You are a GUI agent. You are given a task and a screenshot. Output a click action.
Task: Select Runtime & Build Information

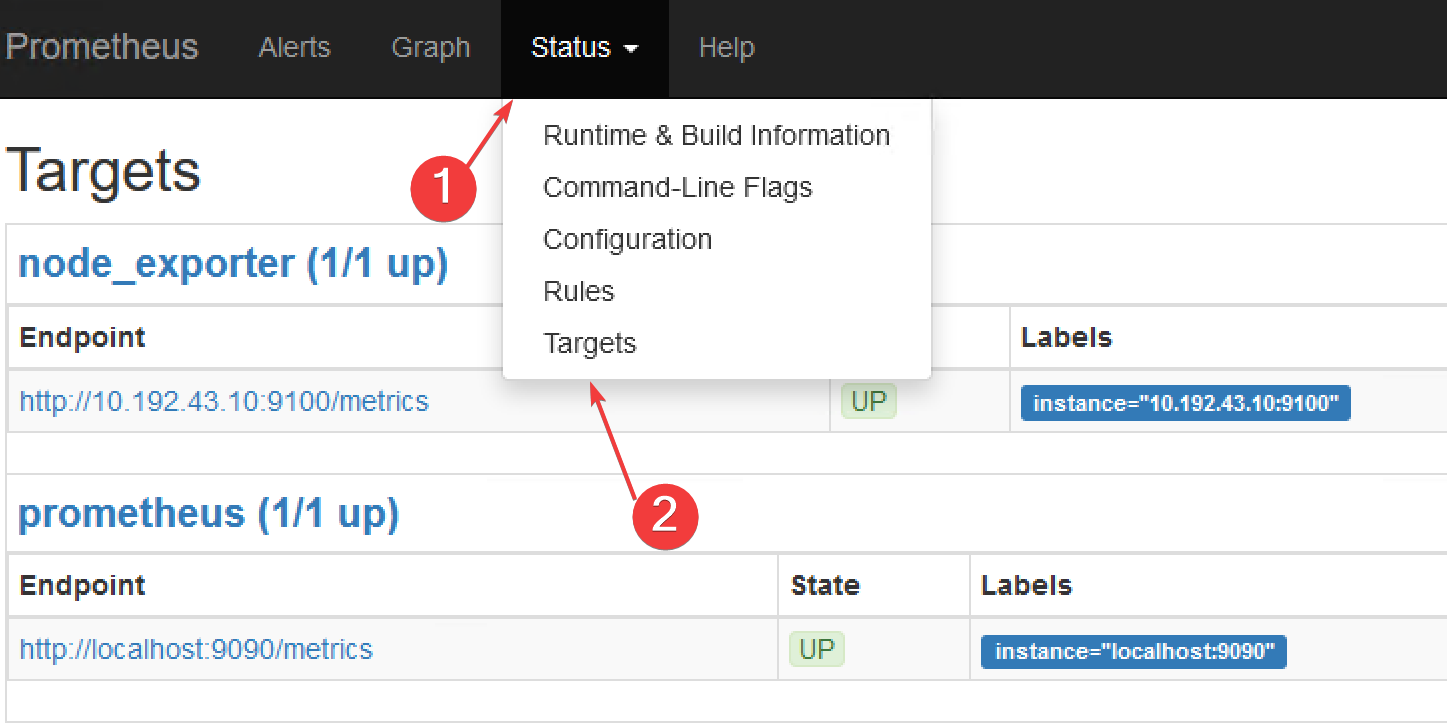(716, 135)
